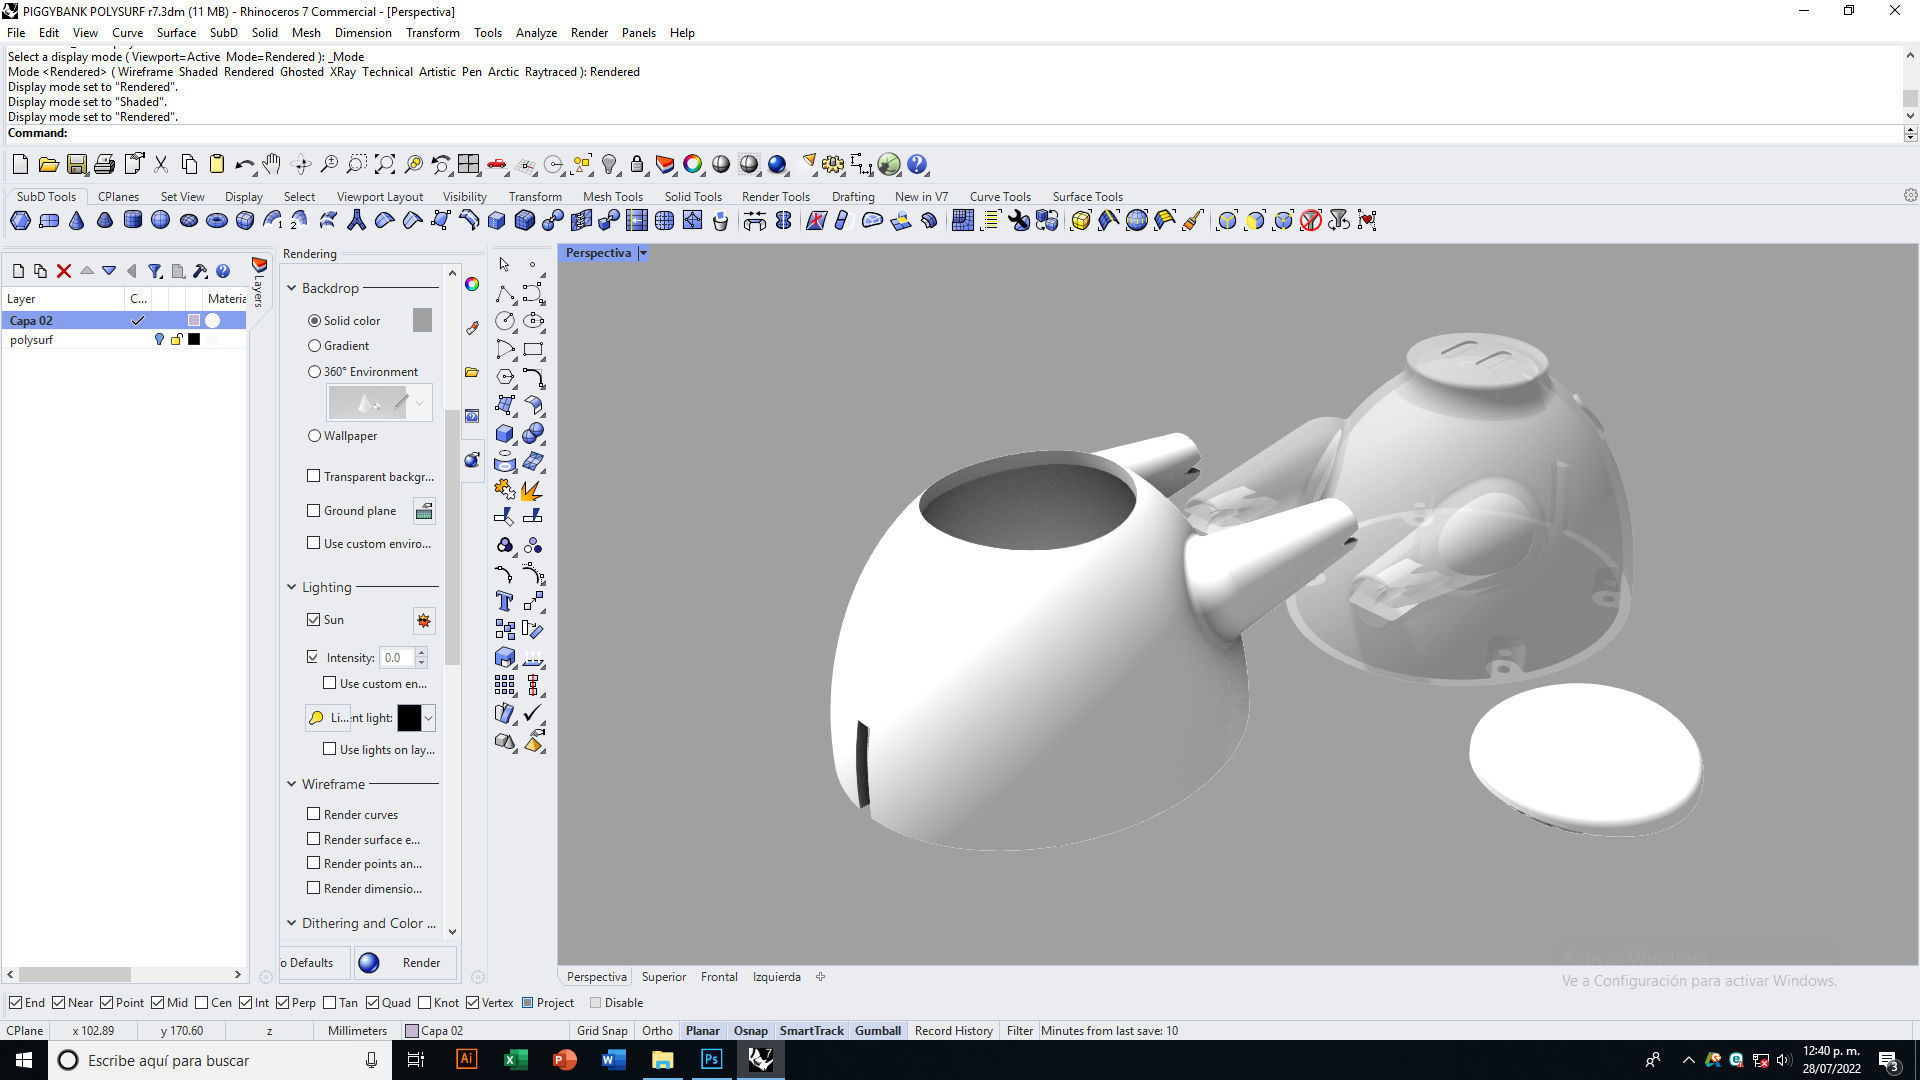Enable the Render curves checkbox
This screenshot has height=1080, width=1920.
314,814
